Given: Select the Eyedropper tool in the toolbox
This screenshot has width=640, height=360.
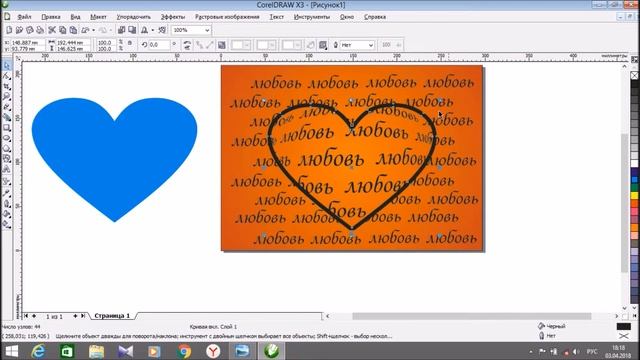Looking at the screenshot, I should point(7,193).
